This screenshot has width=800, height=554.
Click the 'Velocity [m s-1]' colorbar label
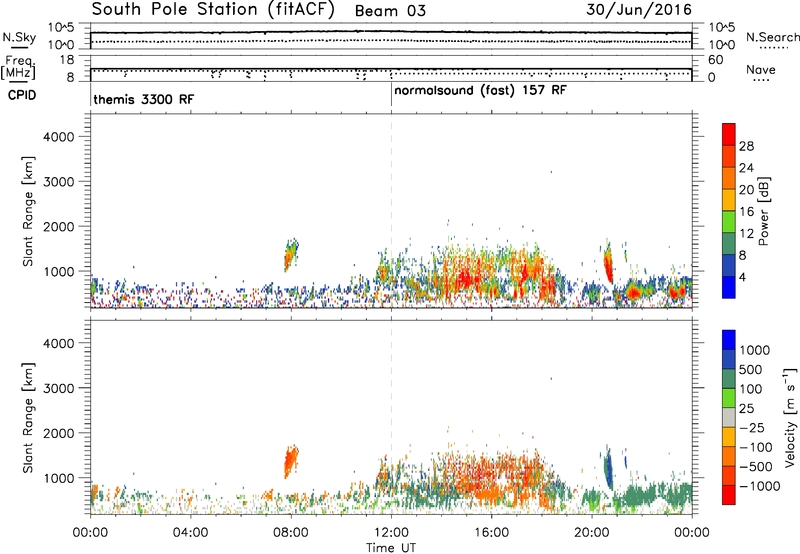[790, 417]
